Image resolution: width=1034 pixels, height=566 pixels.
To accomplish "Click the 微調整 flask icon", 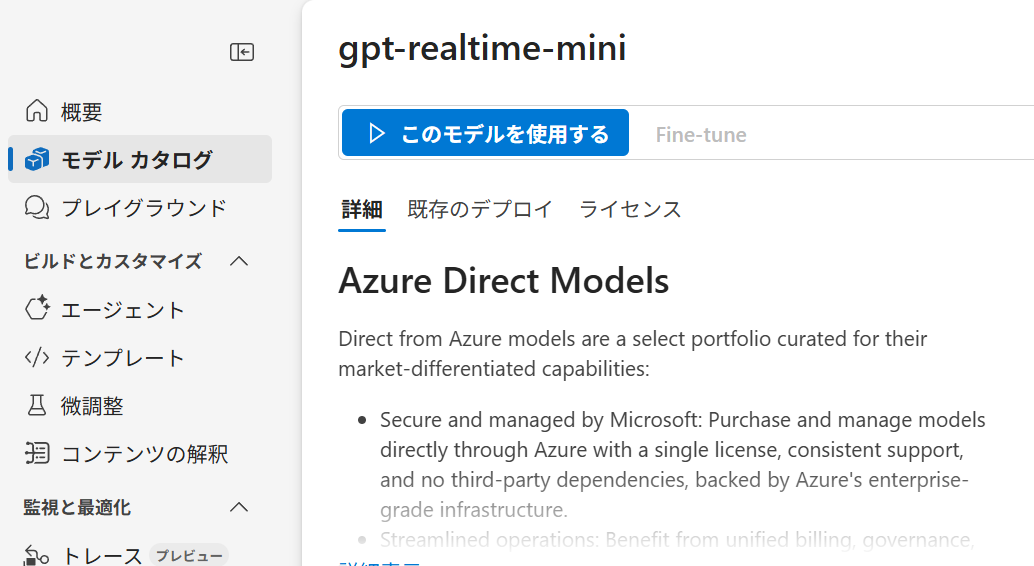I will point(37,405).
